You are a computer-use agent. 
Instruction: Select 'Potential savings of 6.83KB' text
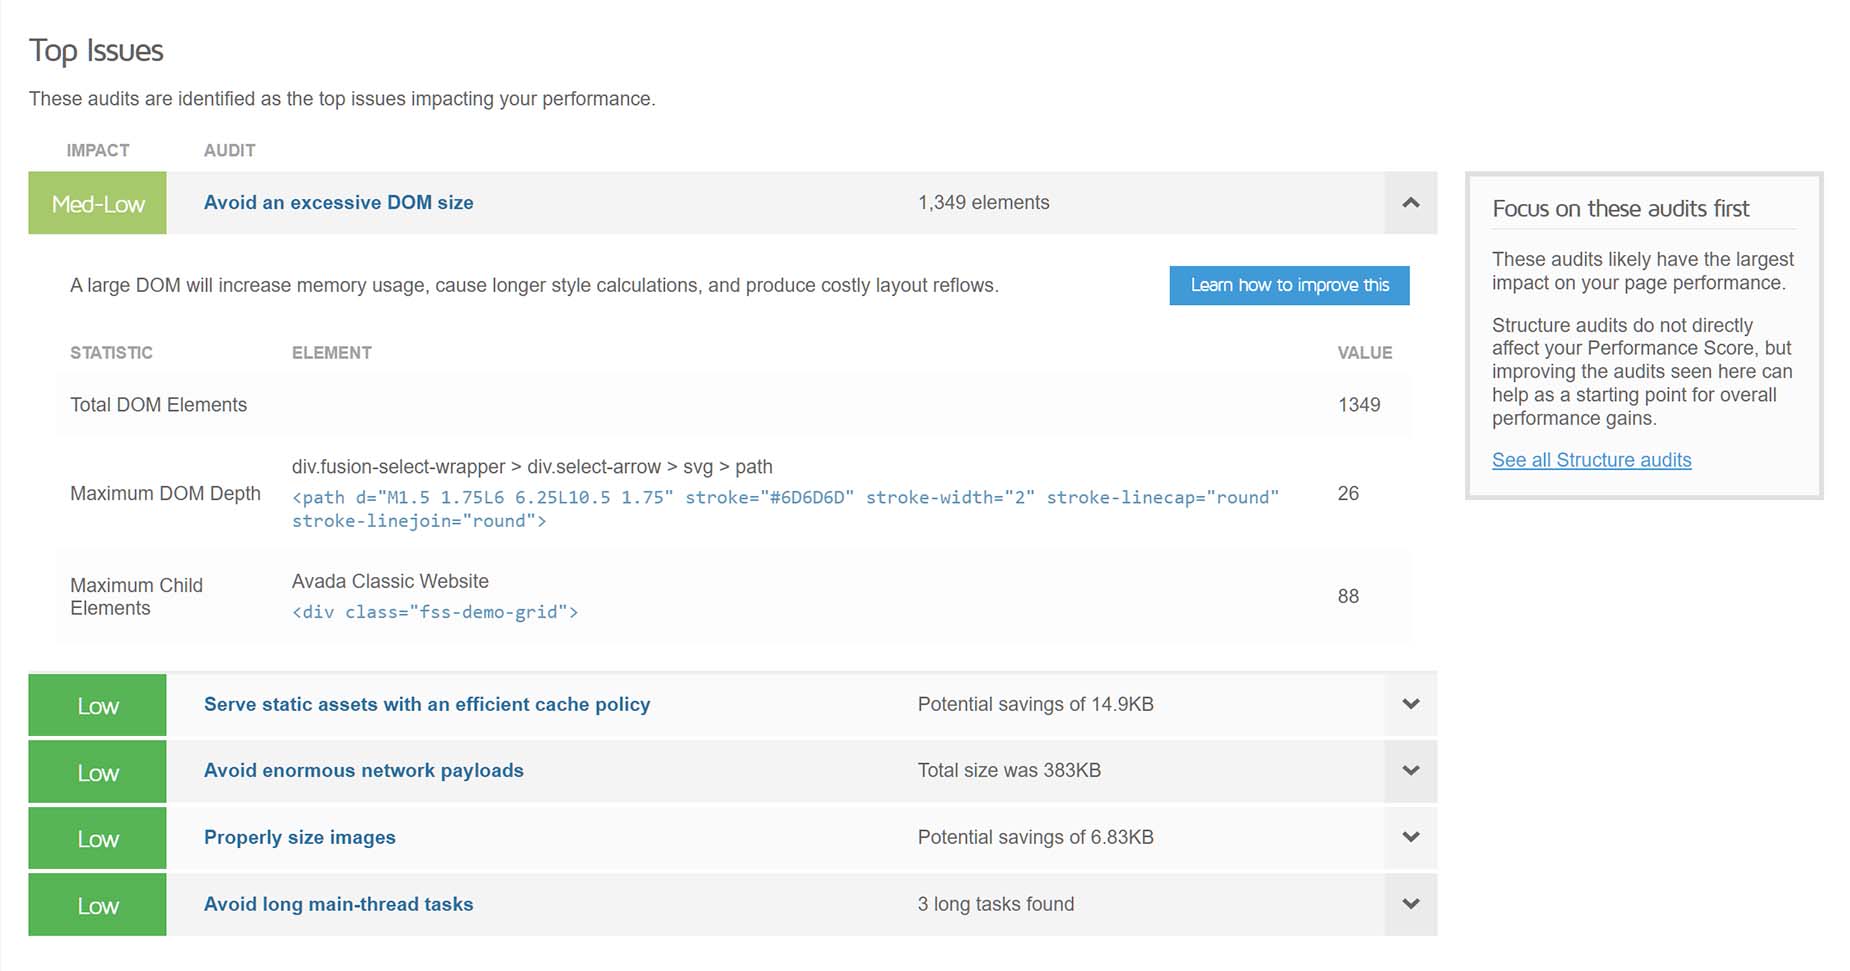(x=1035, y=837)
